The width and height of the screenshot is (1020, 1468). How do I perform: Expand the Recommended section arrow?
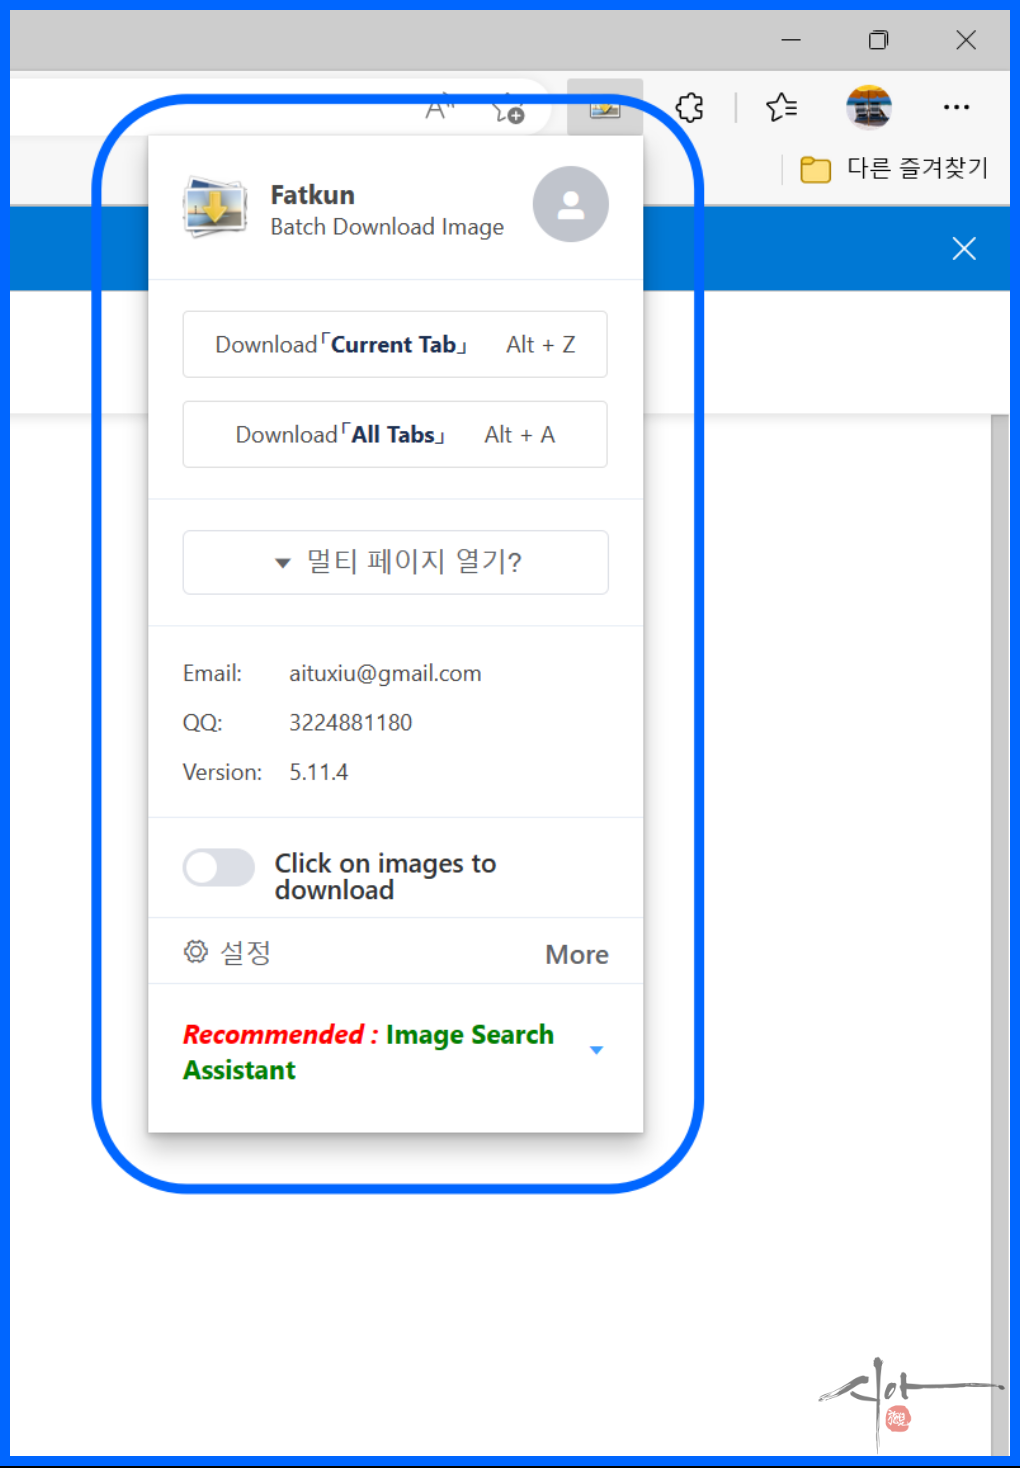(x=596, y=1050)
